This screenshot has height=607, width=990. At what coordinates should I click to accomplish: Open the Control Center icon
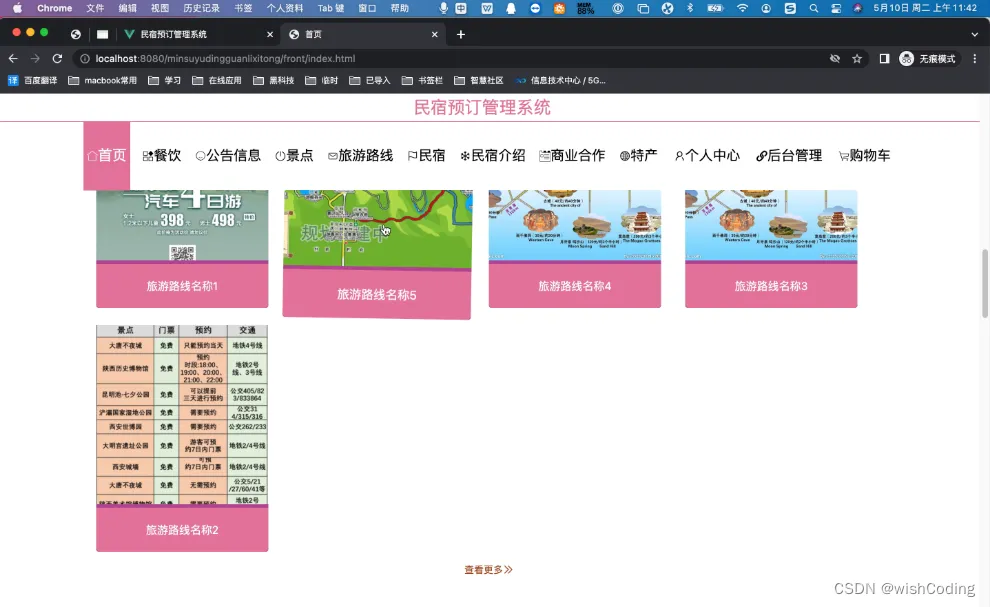pyautogui.click(x=835, y=8)
